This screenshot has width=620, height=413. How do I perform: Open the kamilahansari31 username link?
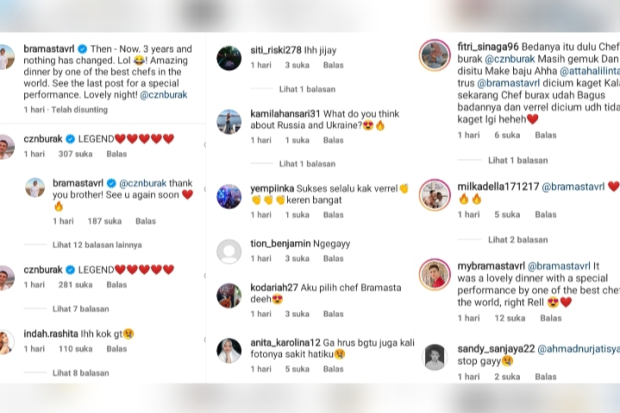tap(285, 114)
